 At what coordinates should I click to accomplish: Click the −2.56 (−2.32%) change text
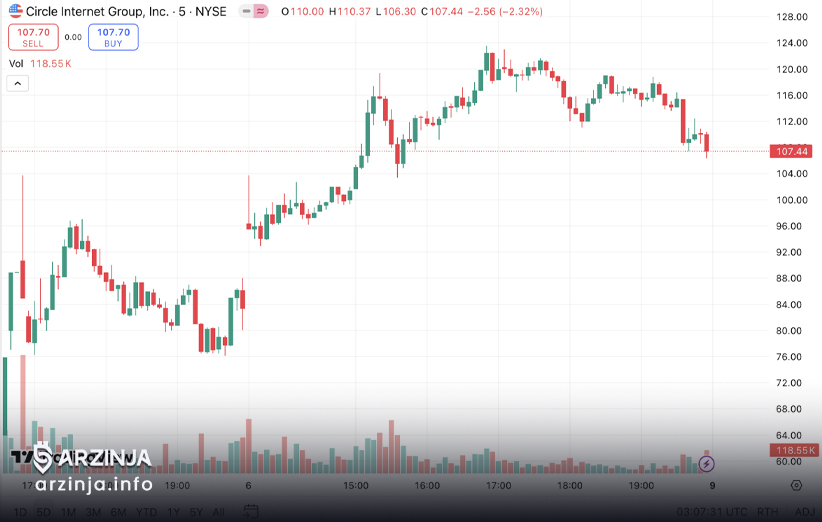pos(505,11)
